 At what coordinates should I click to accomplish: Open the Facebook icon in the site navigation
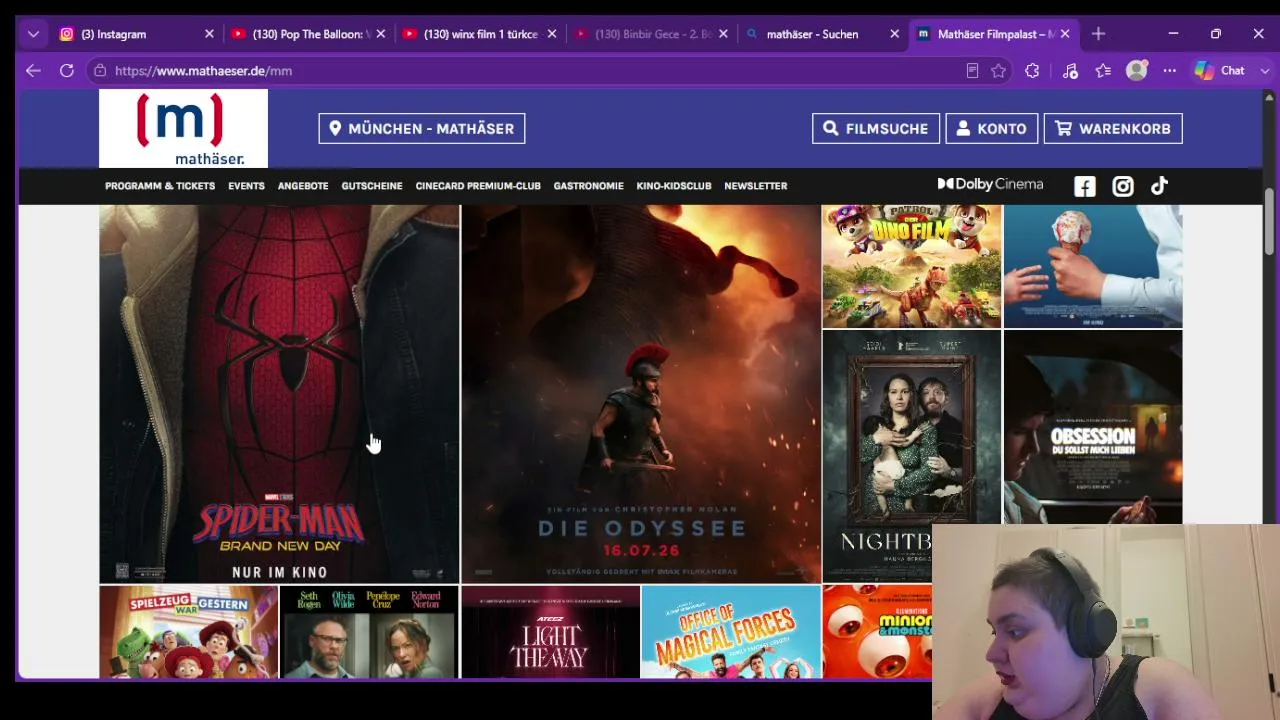tap(1085, 186)
